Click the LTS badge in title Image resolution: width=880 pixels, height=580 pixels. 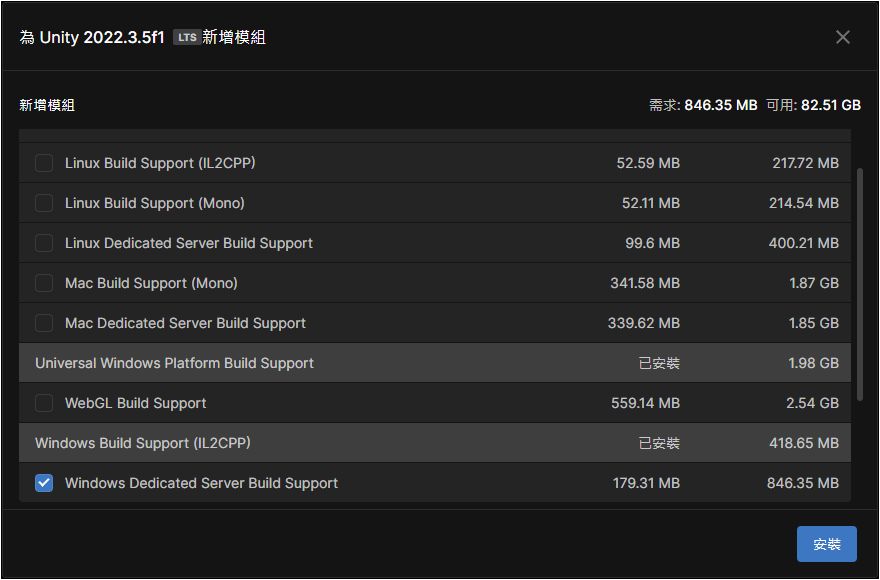pyautogui.click(x=187, y=38)
